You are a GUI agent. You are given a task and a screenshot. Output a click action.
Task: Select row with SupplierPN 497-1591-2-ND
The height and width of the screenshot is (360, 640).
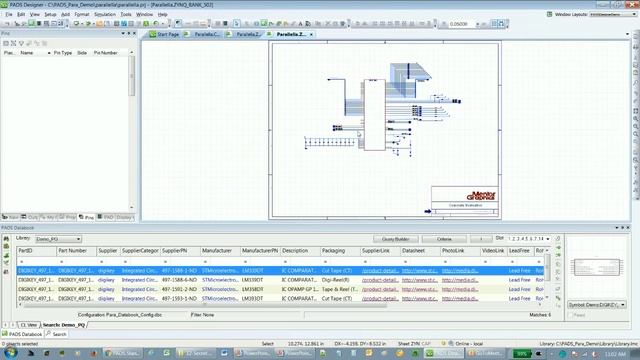click(x=281, y=289)
